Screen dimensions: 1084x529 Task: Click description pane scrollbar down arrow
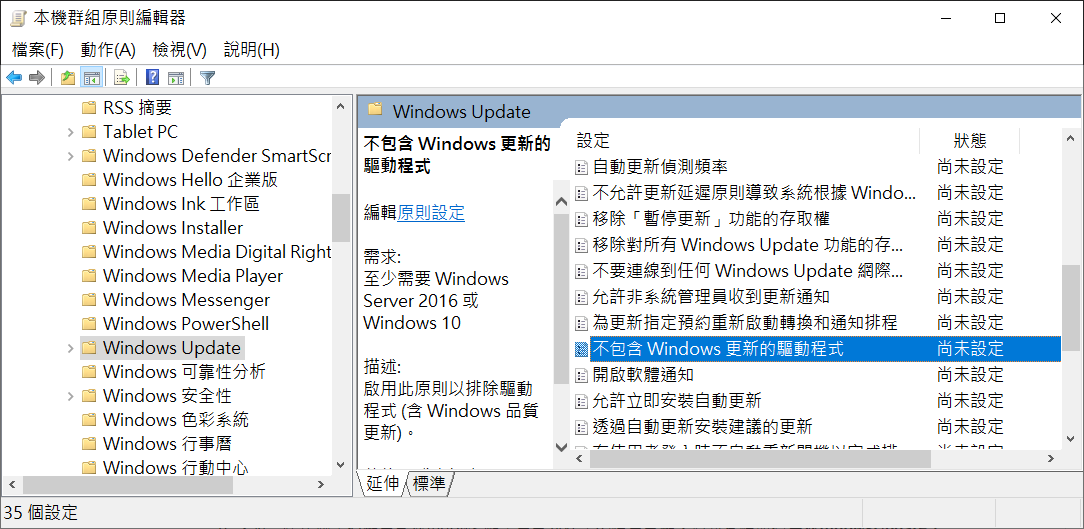[561, 447]
